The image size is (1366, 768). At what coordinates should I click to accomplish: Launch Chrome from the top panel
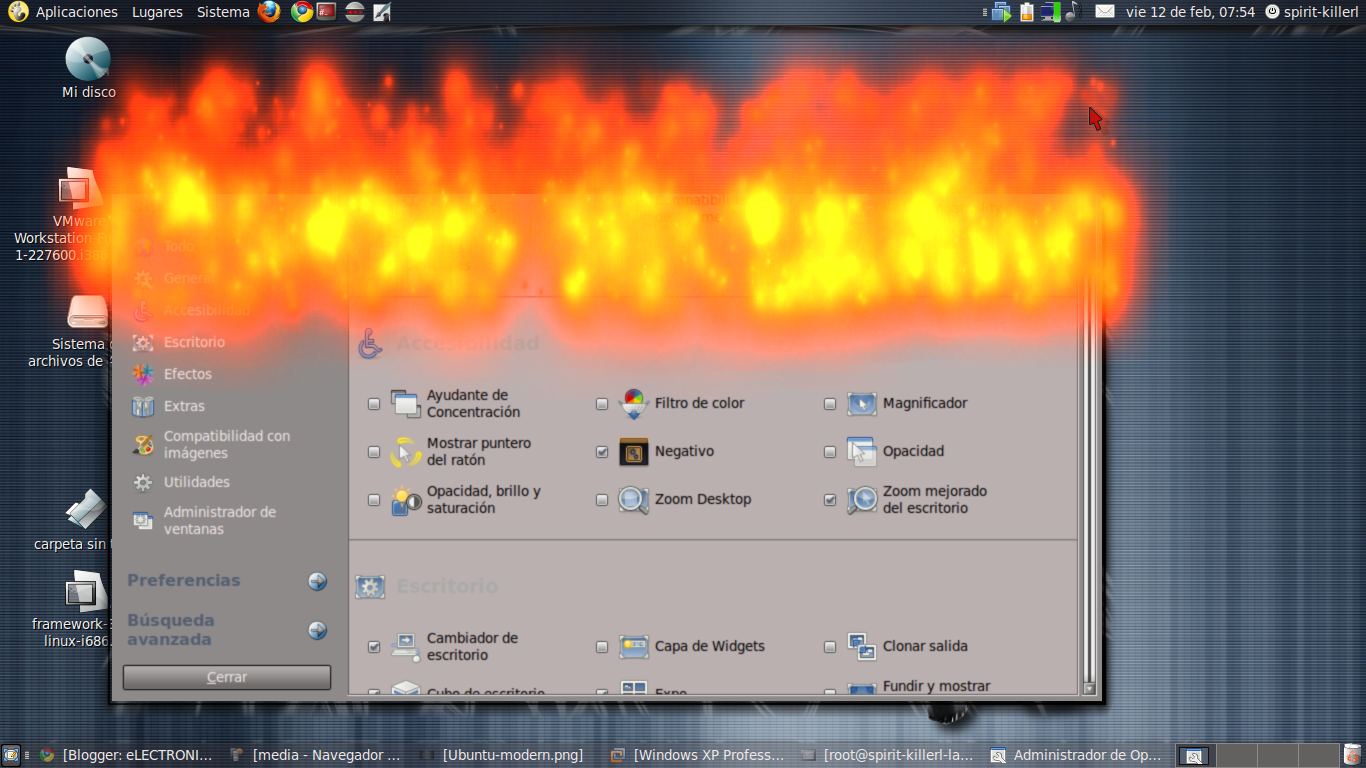pos(302,11)
